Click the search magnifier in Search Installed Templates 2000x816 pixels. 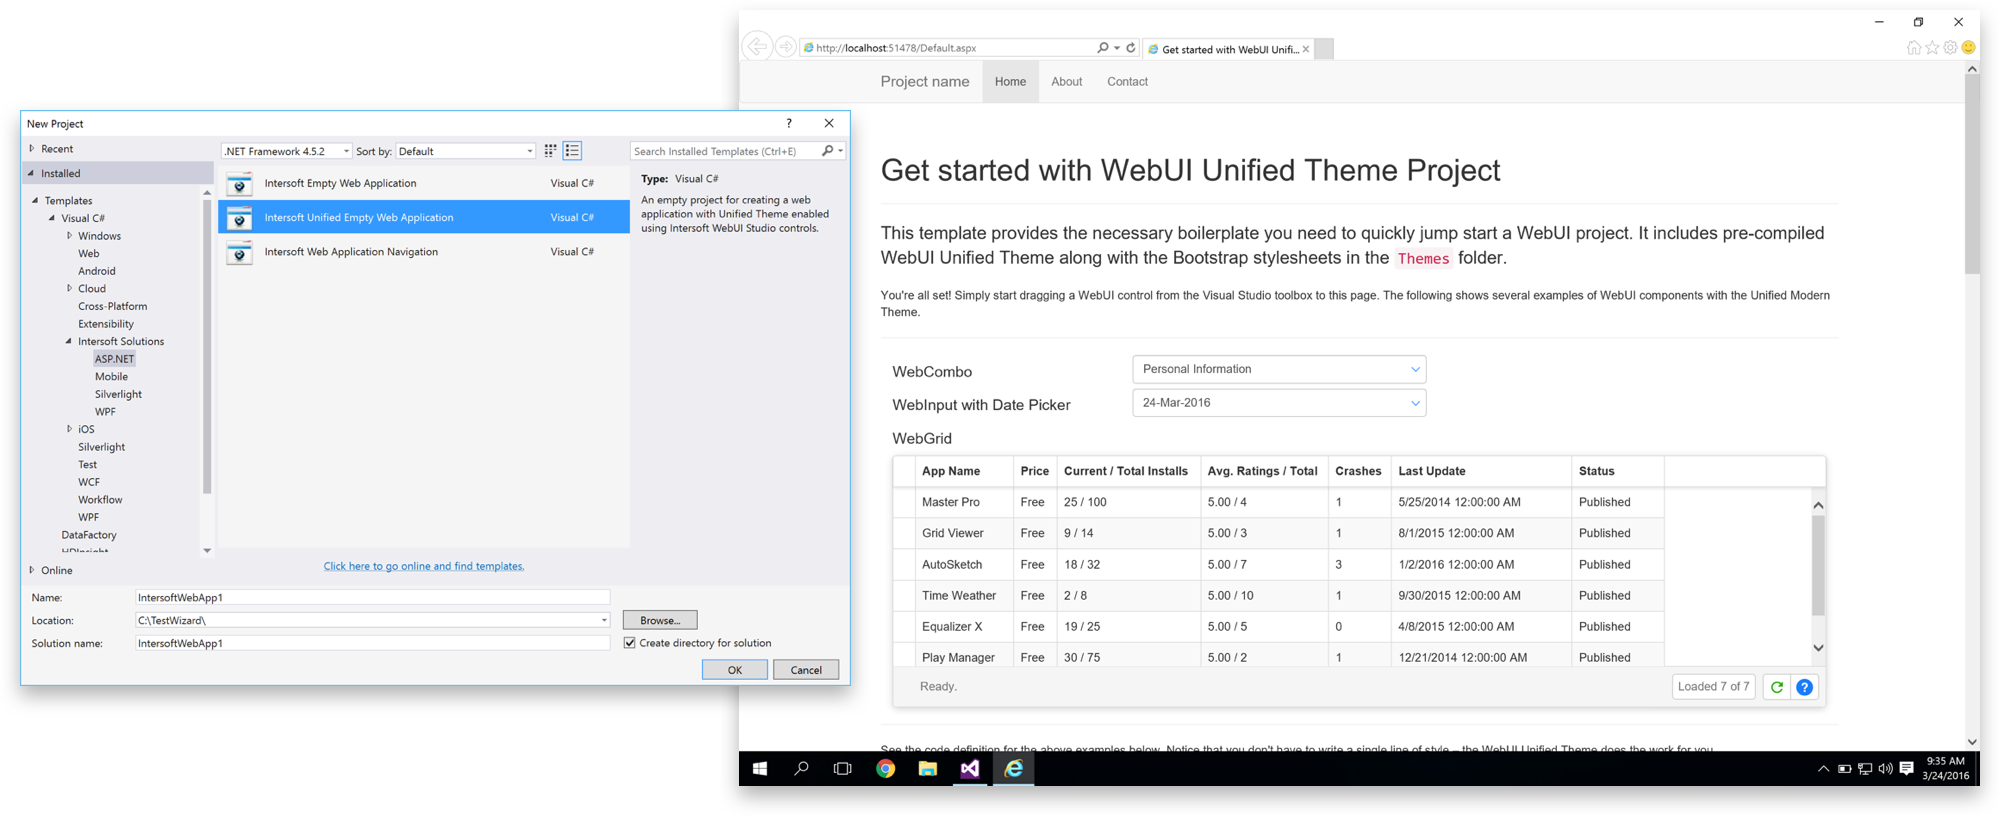point(827,151)
